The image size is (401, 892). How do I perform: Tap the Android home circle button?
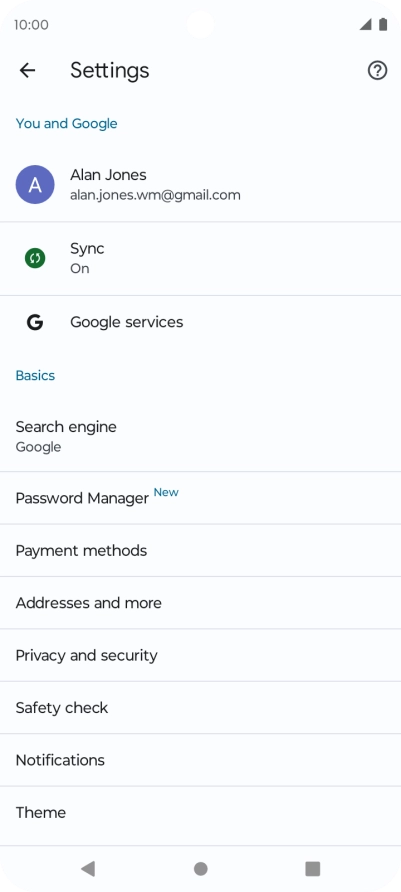click(200, 868)
